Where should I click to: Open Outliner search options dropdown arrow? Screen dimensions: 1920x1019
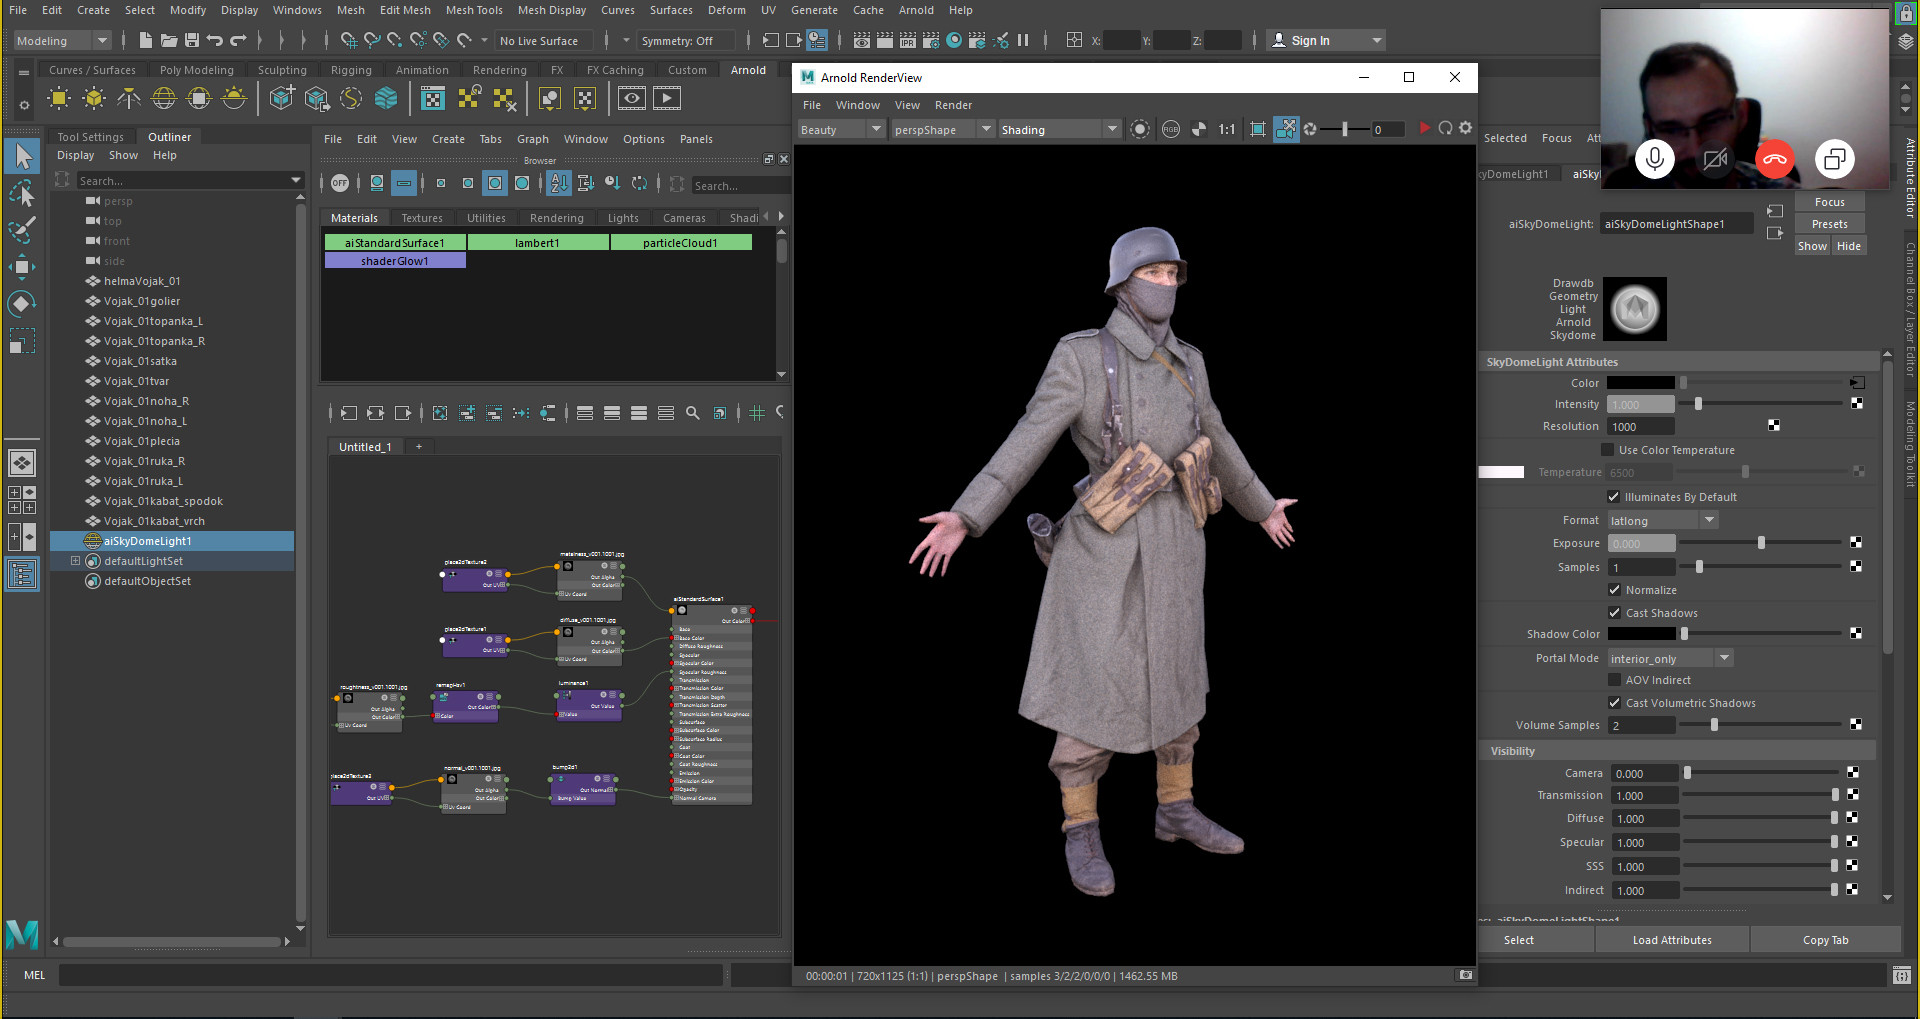coord(296,180)
